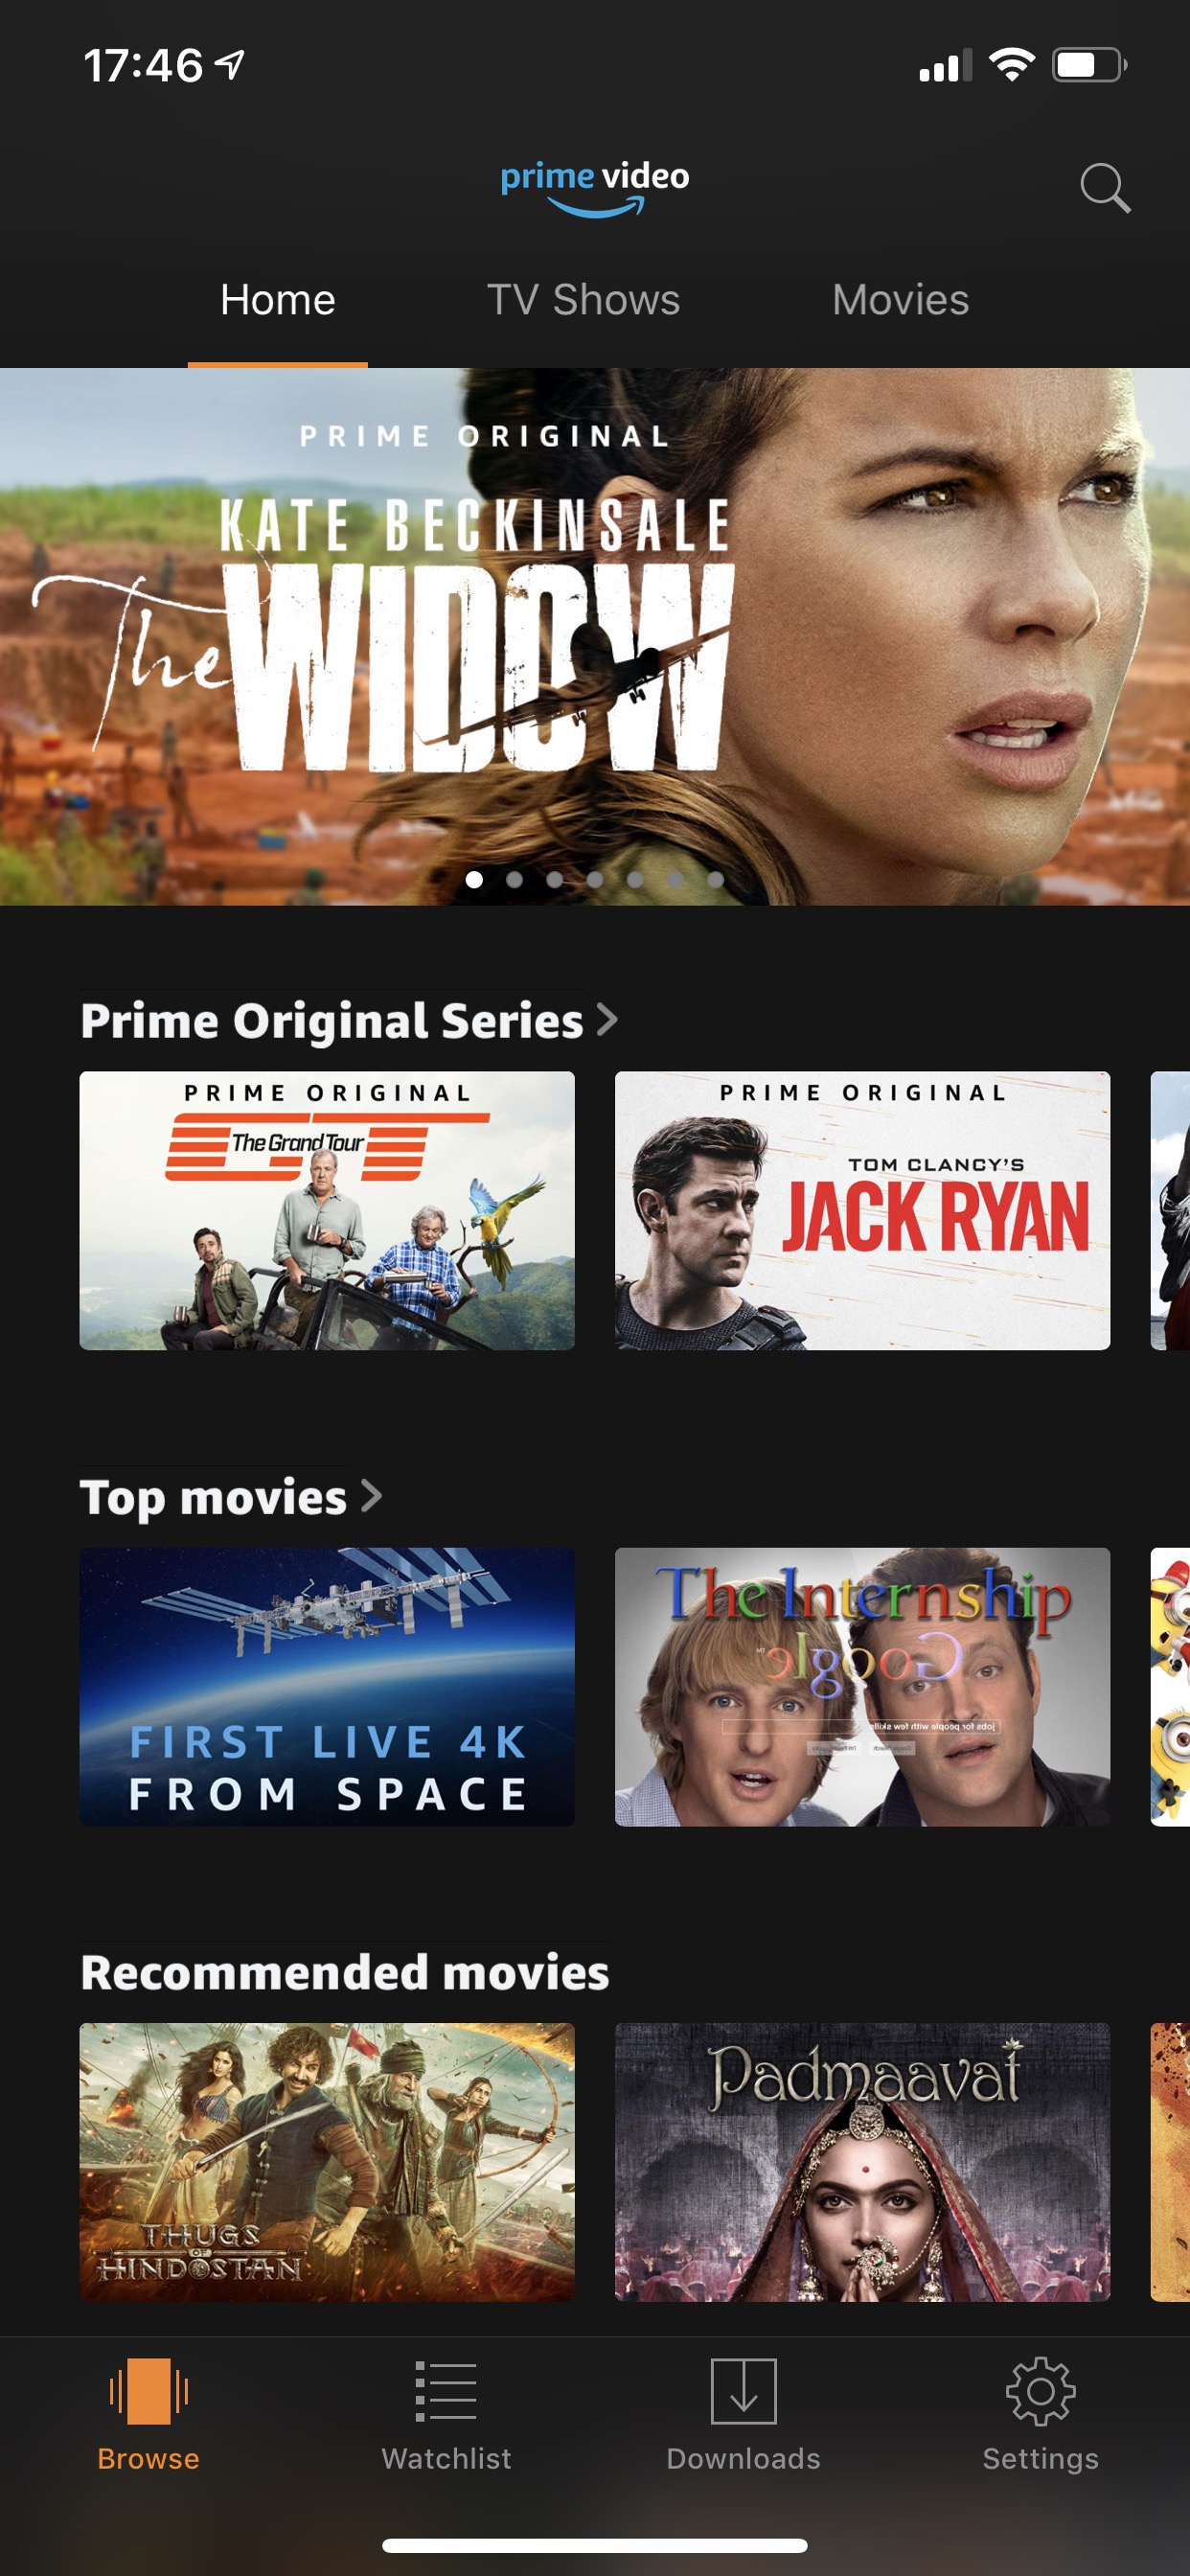The height and width of the screenshot is (2576, 1190).
Task: Open the Watchlist icon
Action: [x=446, y=2391]
